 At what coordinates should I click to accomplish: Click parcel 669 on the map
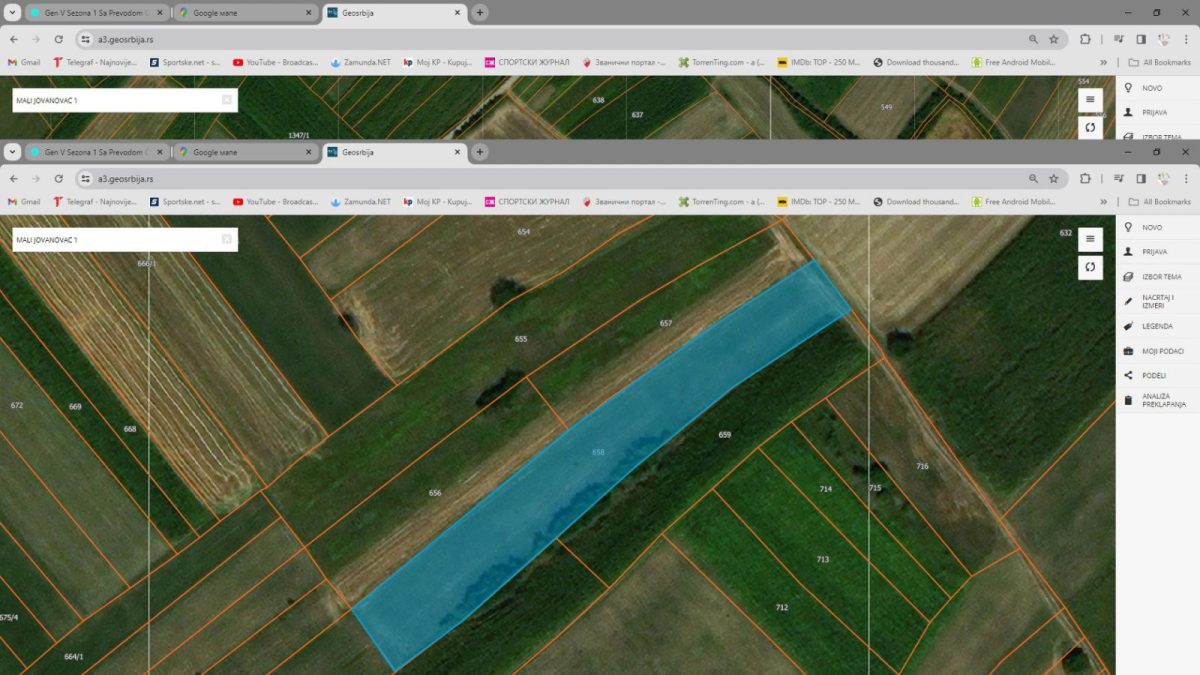coord(75,407)
